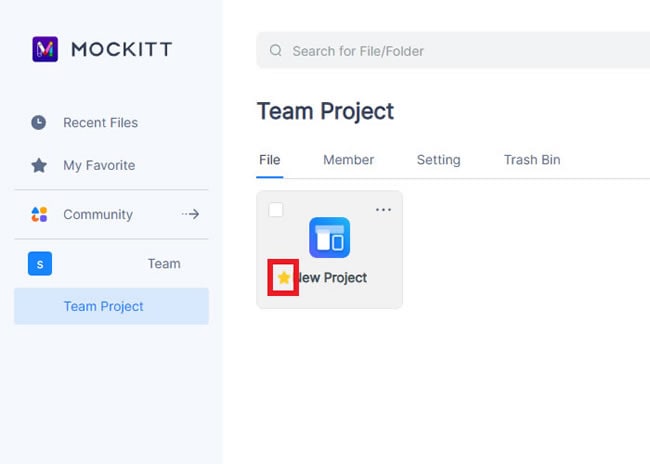Viewport: 650px width, 464px height.
Task: Switch to the Member tab
Action: pos(349,160)
